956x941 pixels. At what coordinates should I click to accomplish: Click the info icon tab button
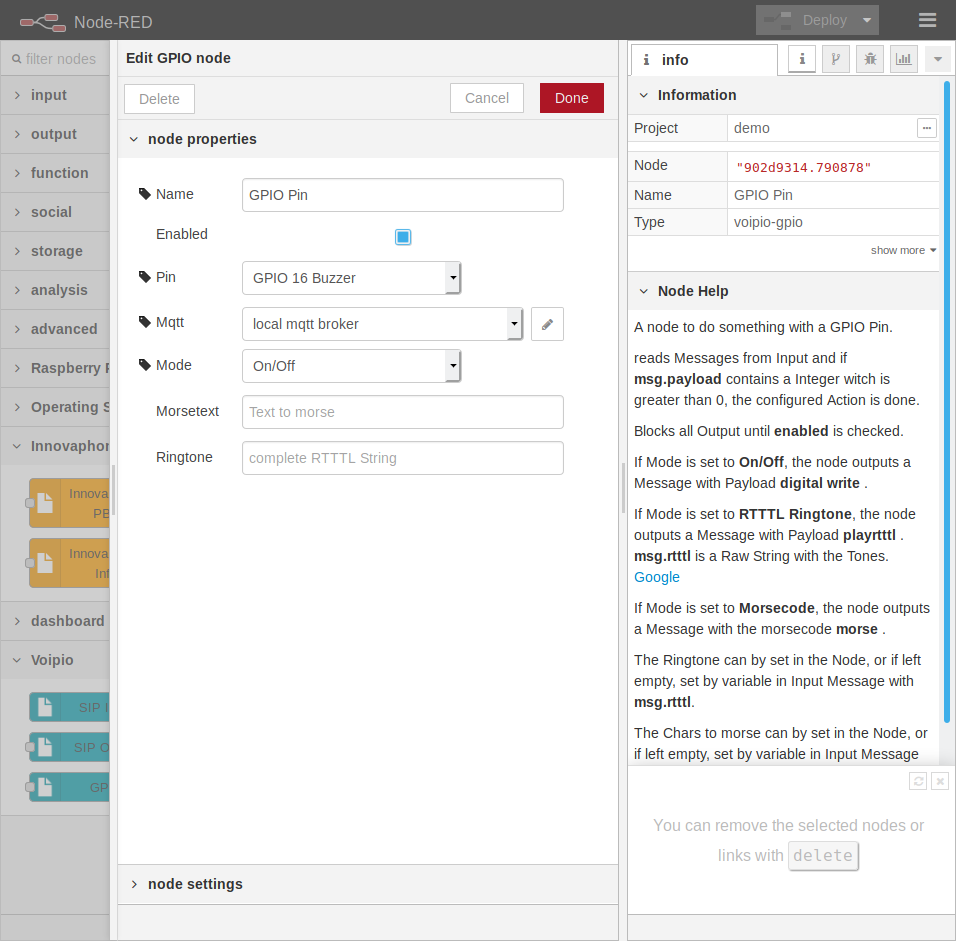point(802,59)
